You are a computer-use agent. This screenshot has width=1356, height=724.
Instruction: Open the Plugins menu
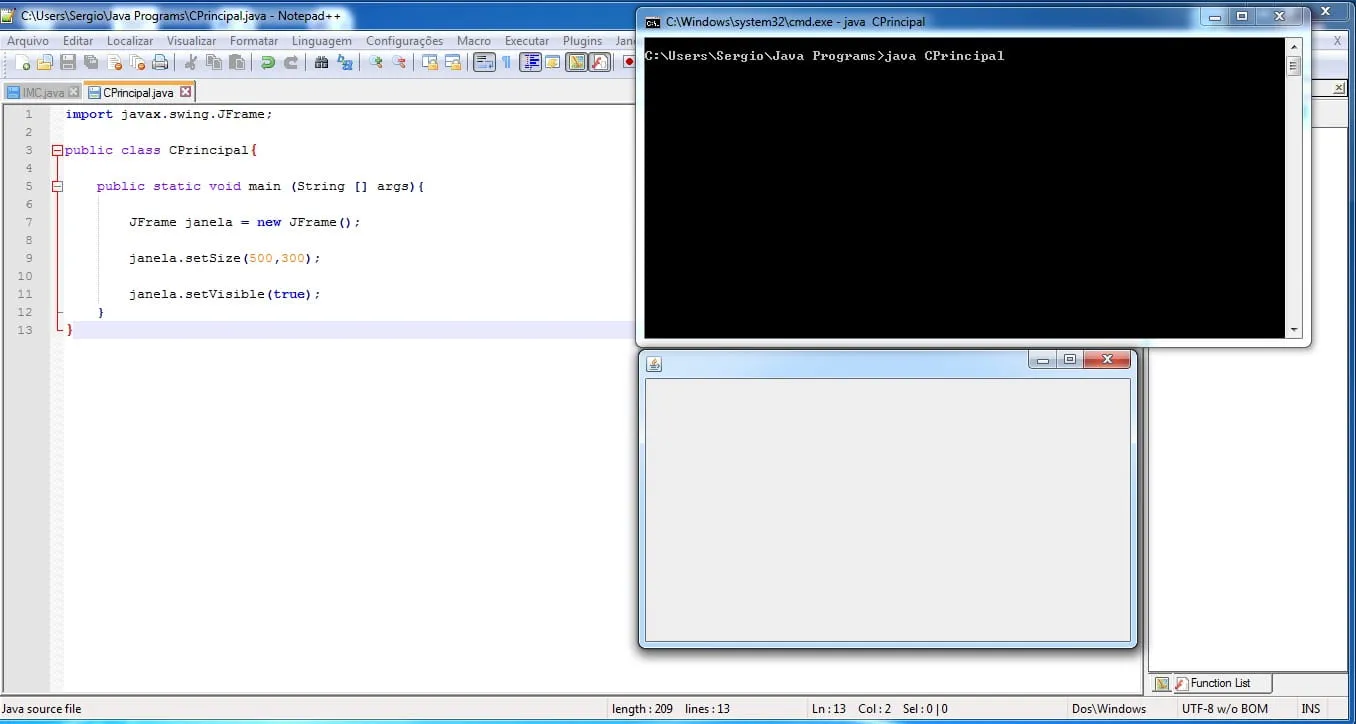583,41
